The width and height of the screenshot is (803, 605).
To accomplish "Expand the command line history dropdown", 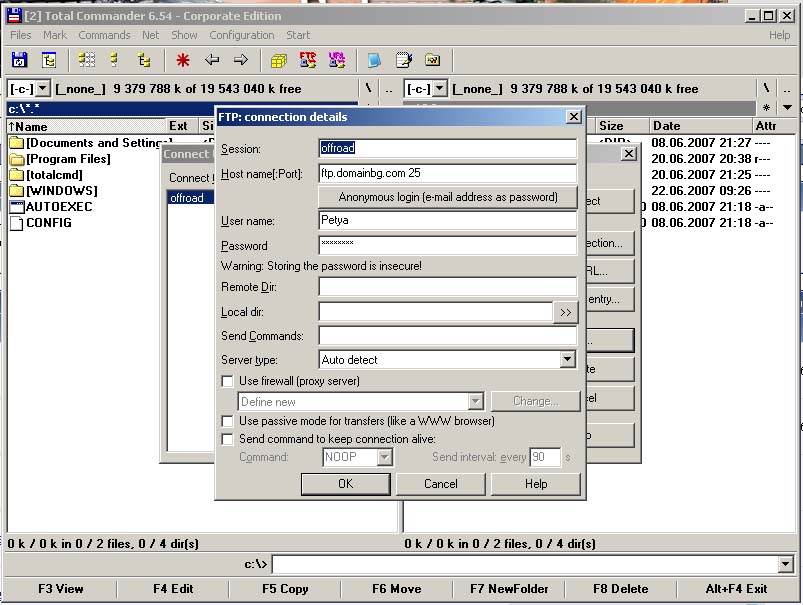I will 786,565.
